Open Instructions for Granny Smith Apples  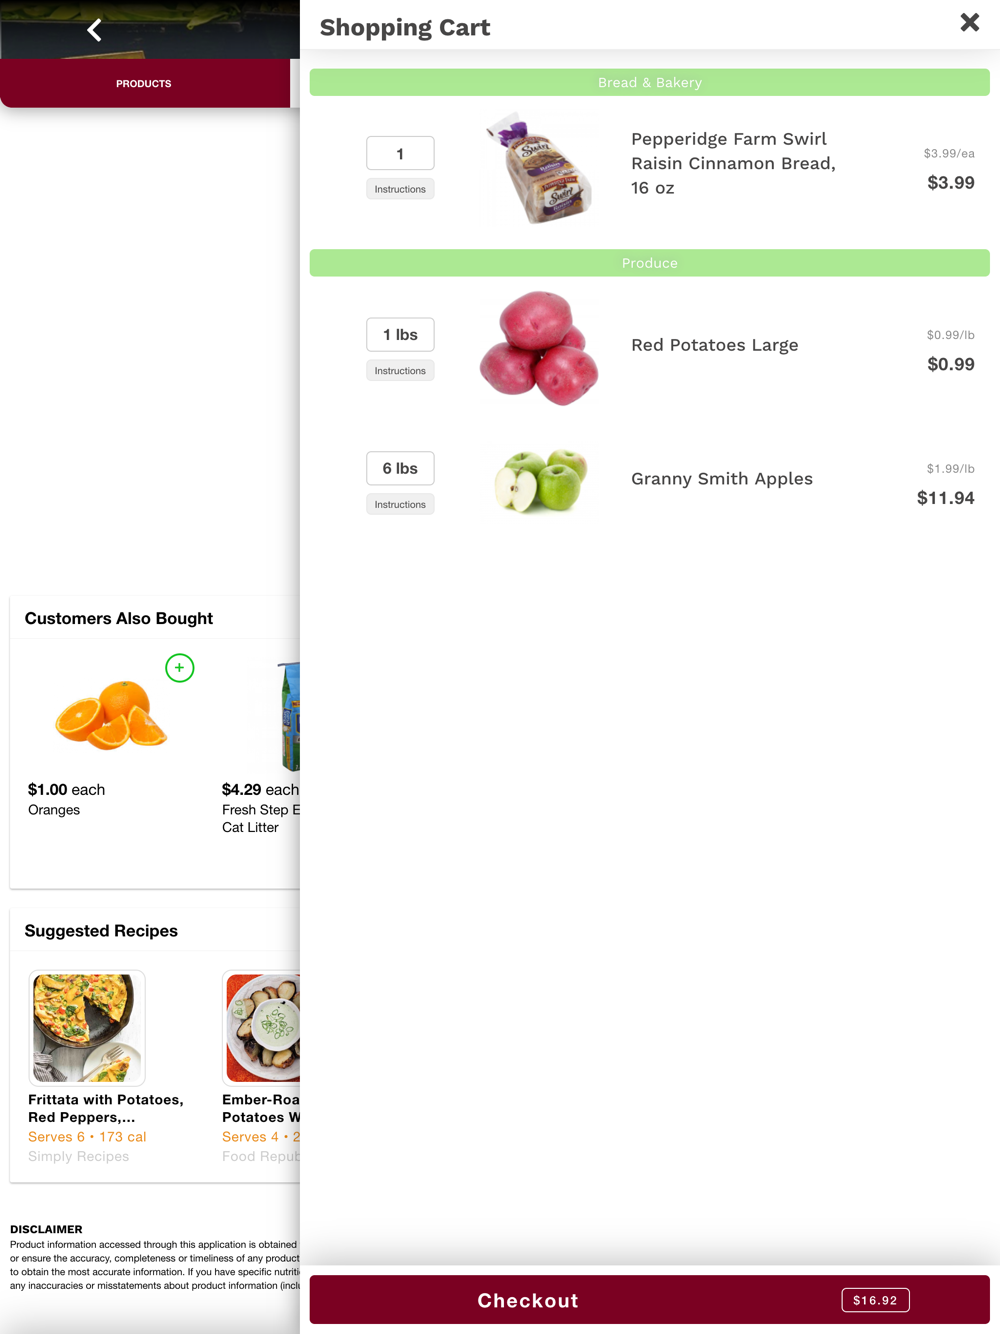tap(400, 505)
